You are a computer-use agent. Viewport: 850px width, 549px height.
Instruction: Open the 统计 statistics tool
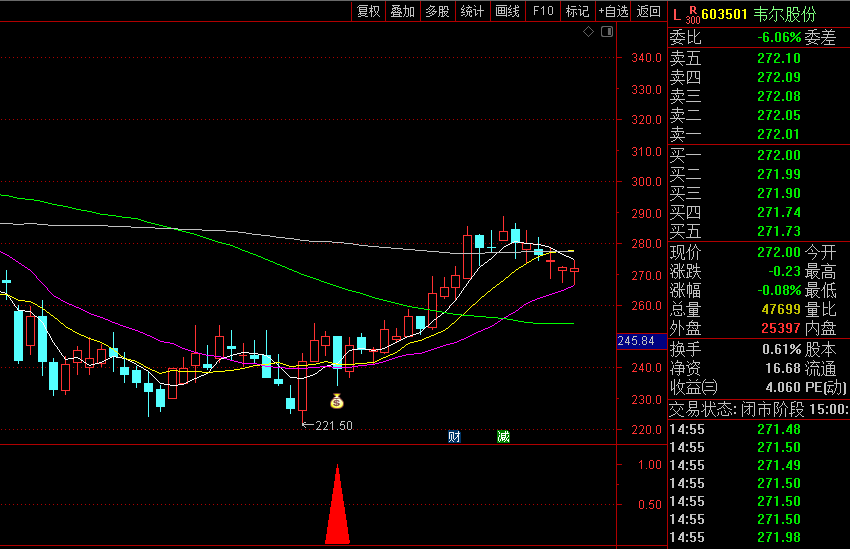point(472,11)
